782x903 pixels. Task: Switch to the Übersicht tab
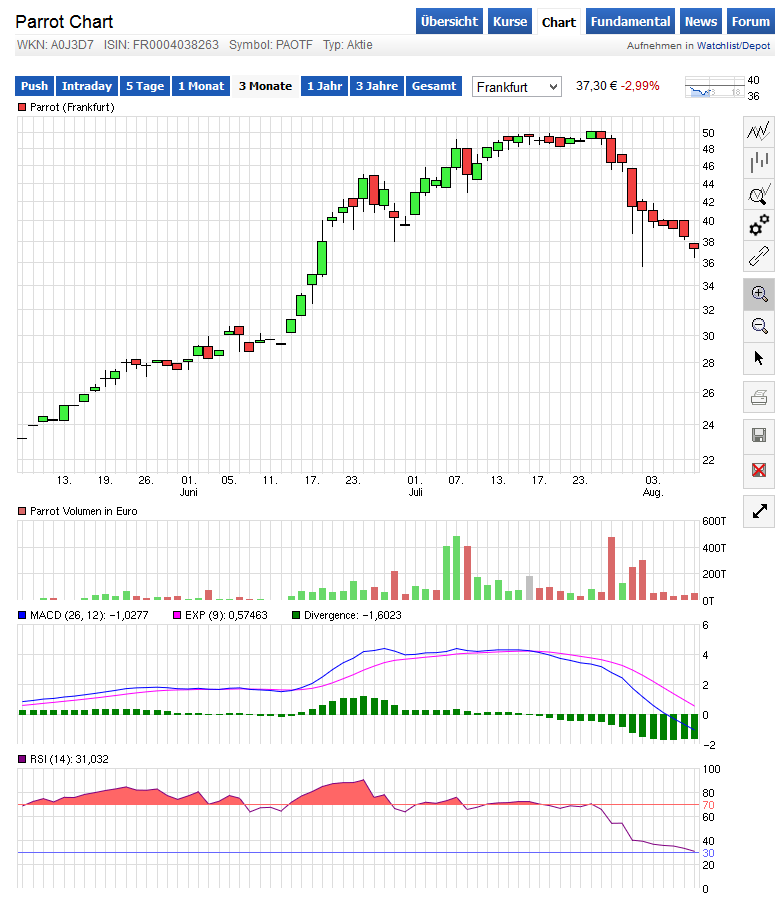449,21
